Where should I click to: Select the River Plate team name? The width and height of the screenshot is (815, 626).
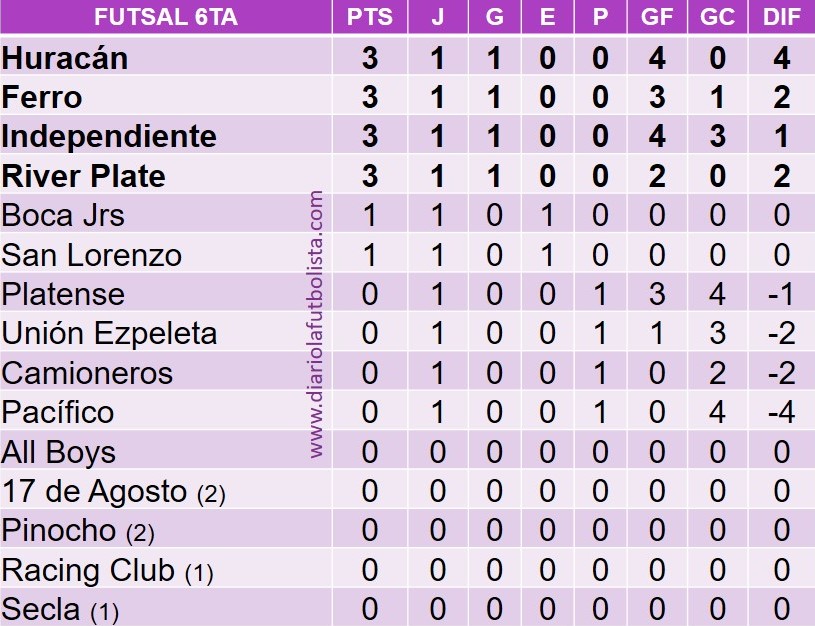pos(84,177)
